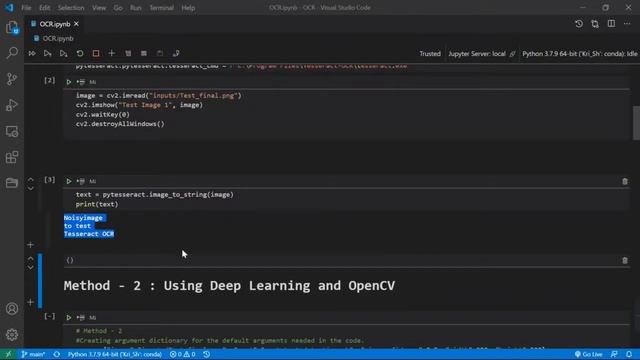Select the Python 3.7.9 kernel picker
Screen dimensions: 640x360
[x=580, y=54]
